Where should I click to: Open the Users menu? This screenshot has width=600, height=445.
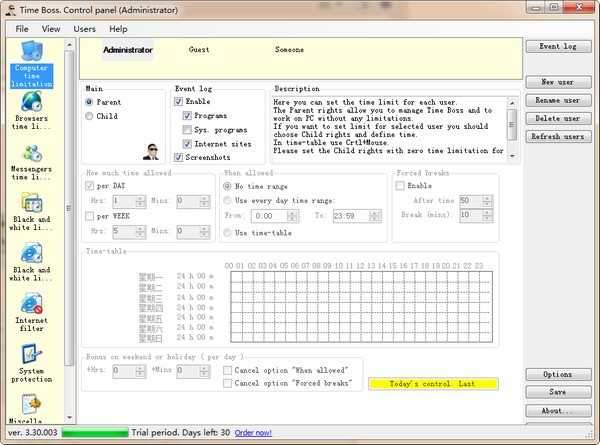pos(85,29)
